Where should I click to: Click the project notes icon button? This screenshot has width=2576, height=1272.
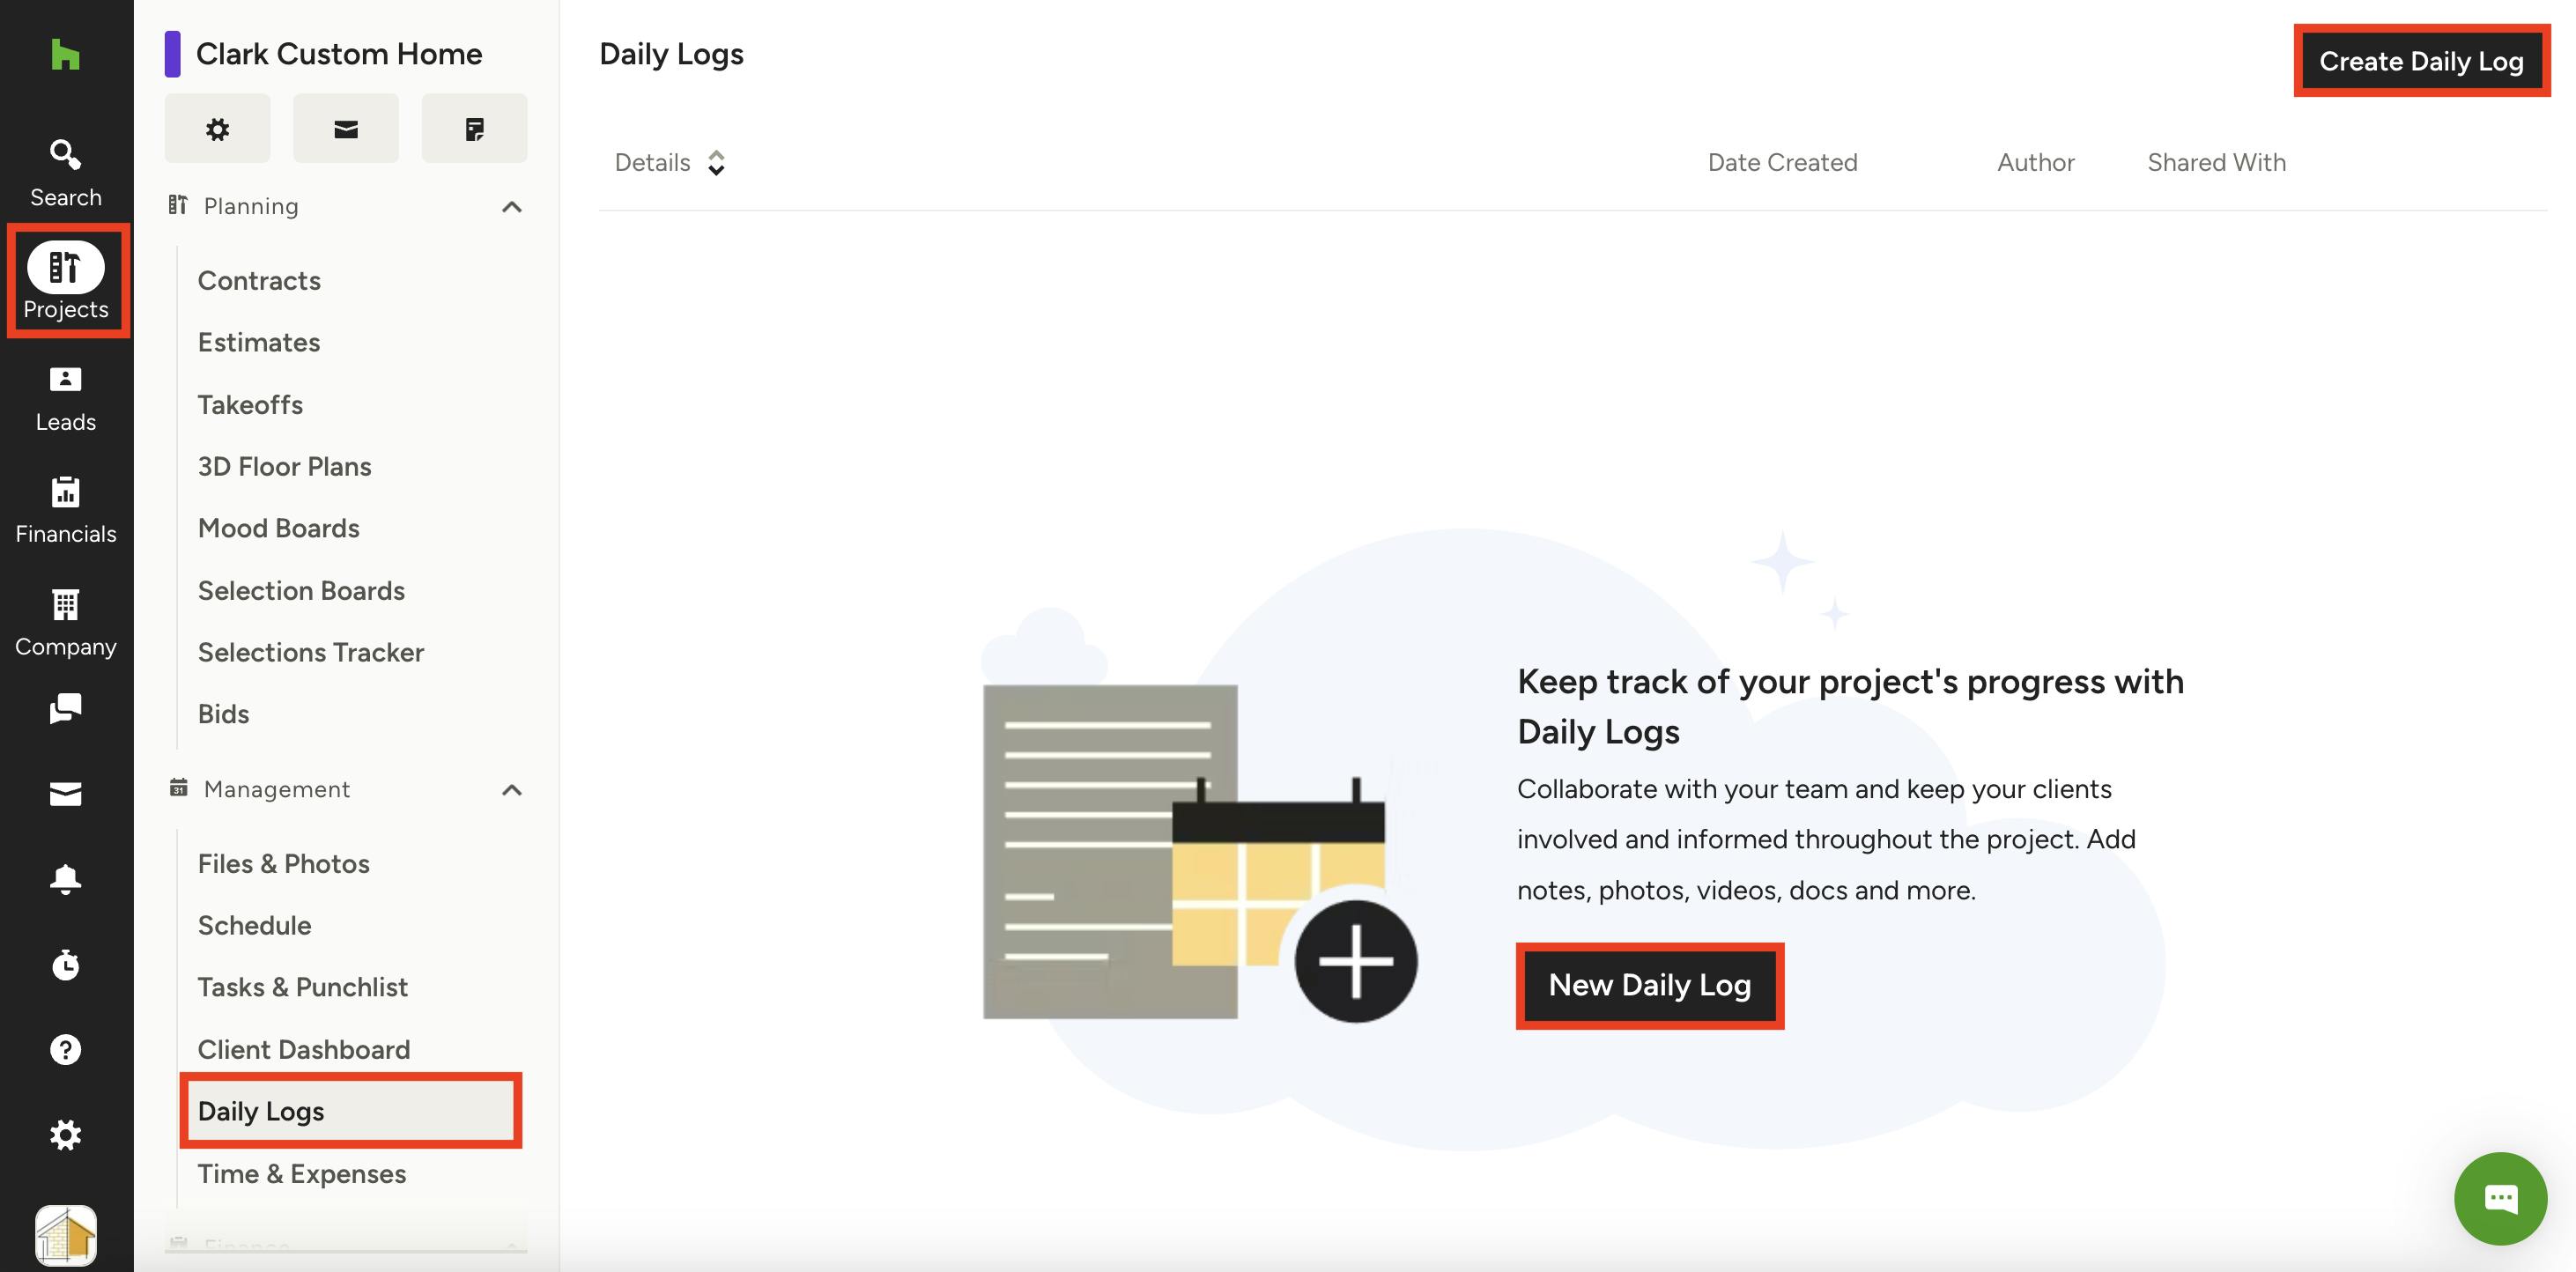[x=474, y=129]
